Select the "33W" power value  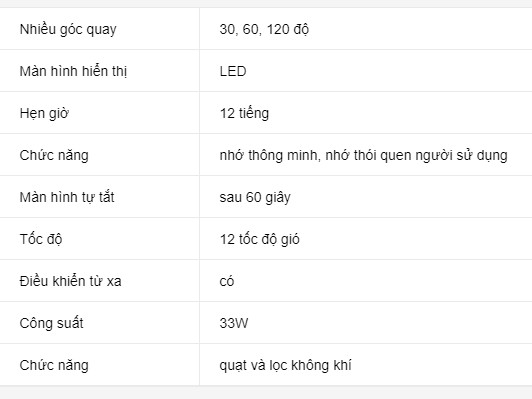coord(234,323)
